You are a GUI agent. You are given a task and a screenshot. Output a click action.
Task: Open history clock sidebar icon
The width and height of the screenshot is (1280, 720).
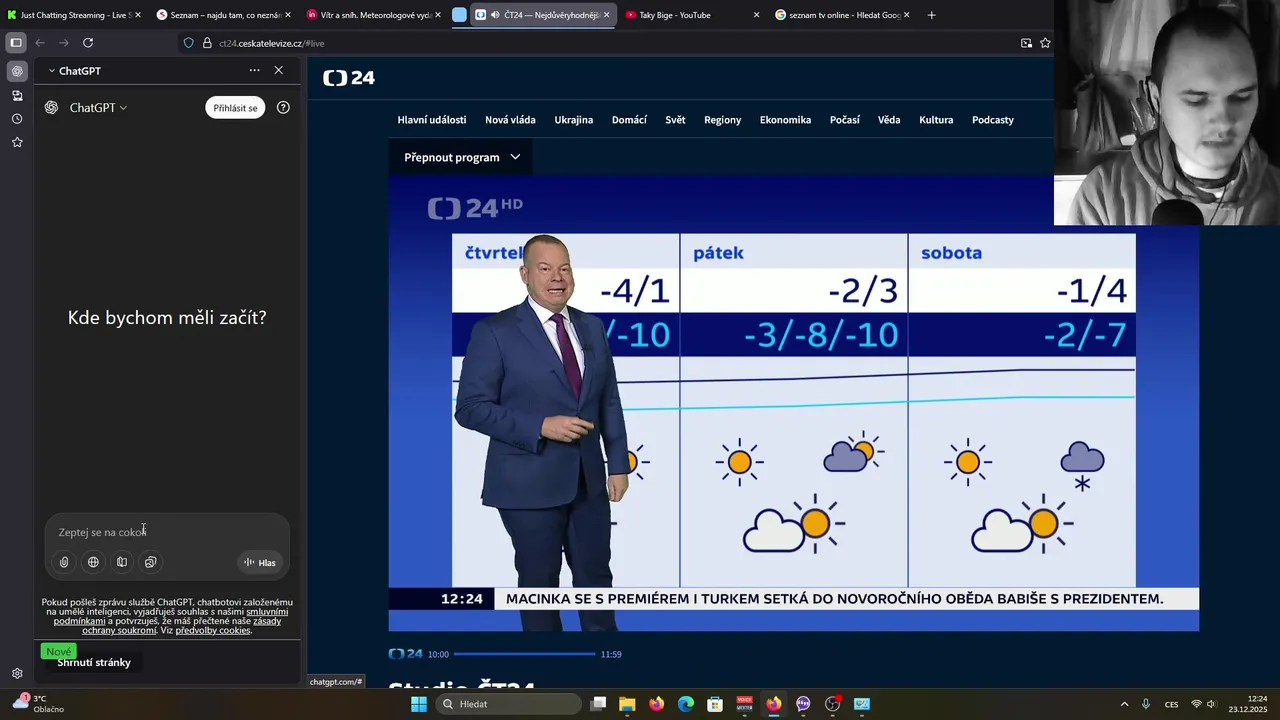[x=17, y=119]
